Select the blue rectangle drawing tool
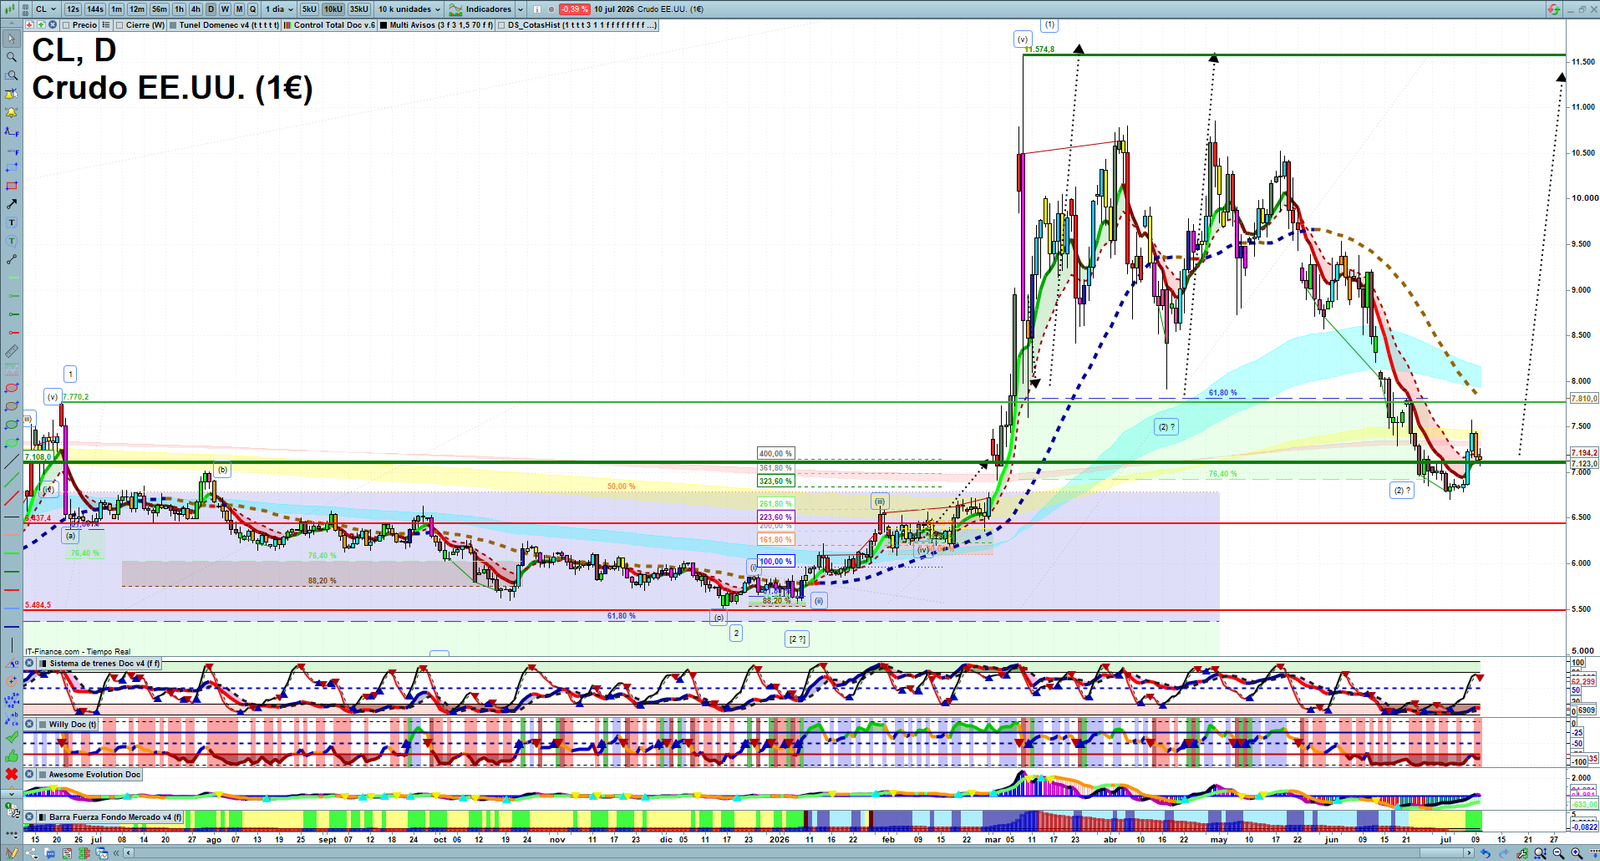The image size is (1600, 861). [x=11, y=166]
